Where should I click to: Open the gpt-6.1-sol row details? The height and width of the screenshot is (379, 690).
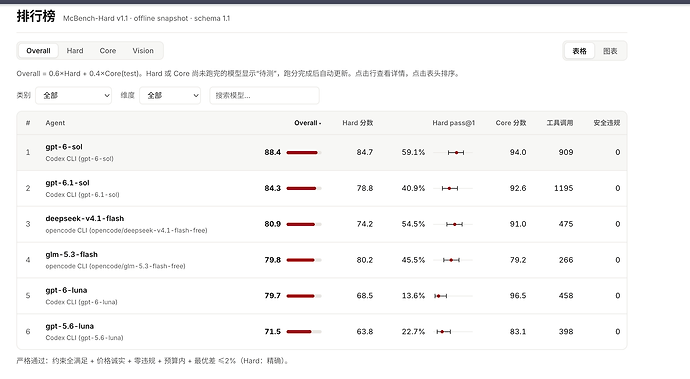(322, 188)
